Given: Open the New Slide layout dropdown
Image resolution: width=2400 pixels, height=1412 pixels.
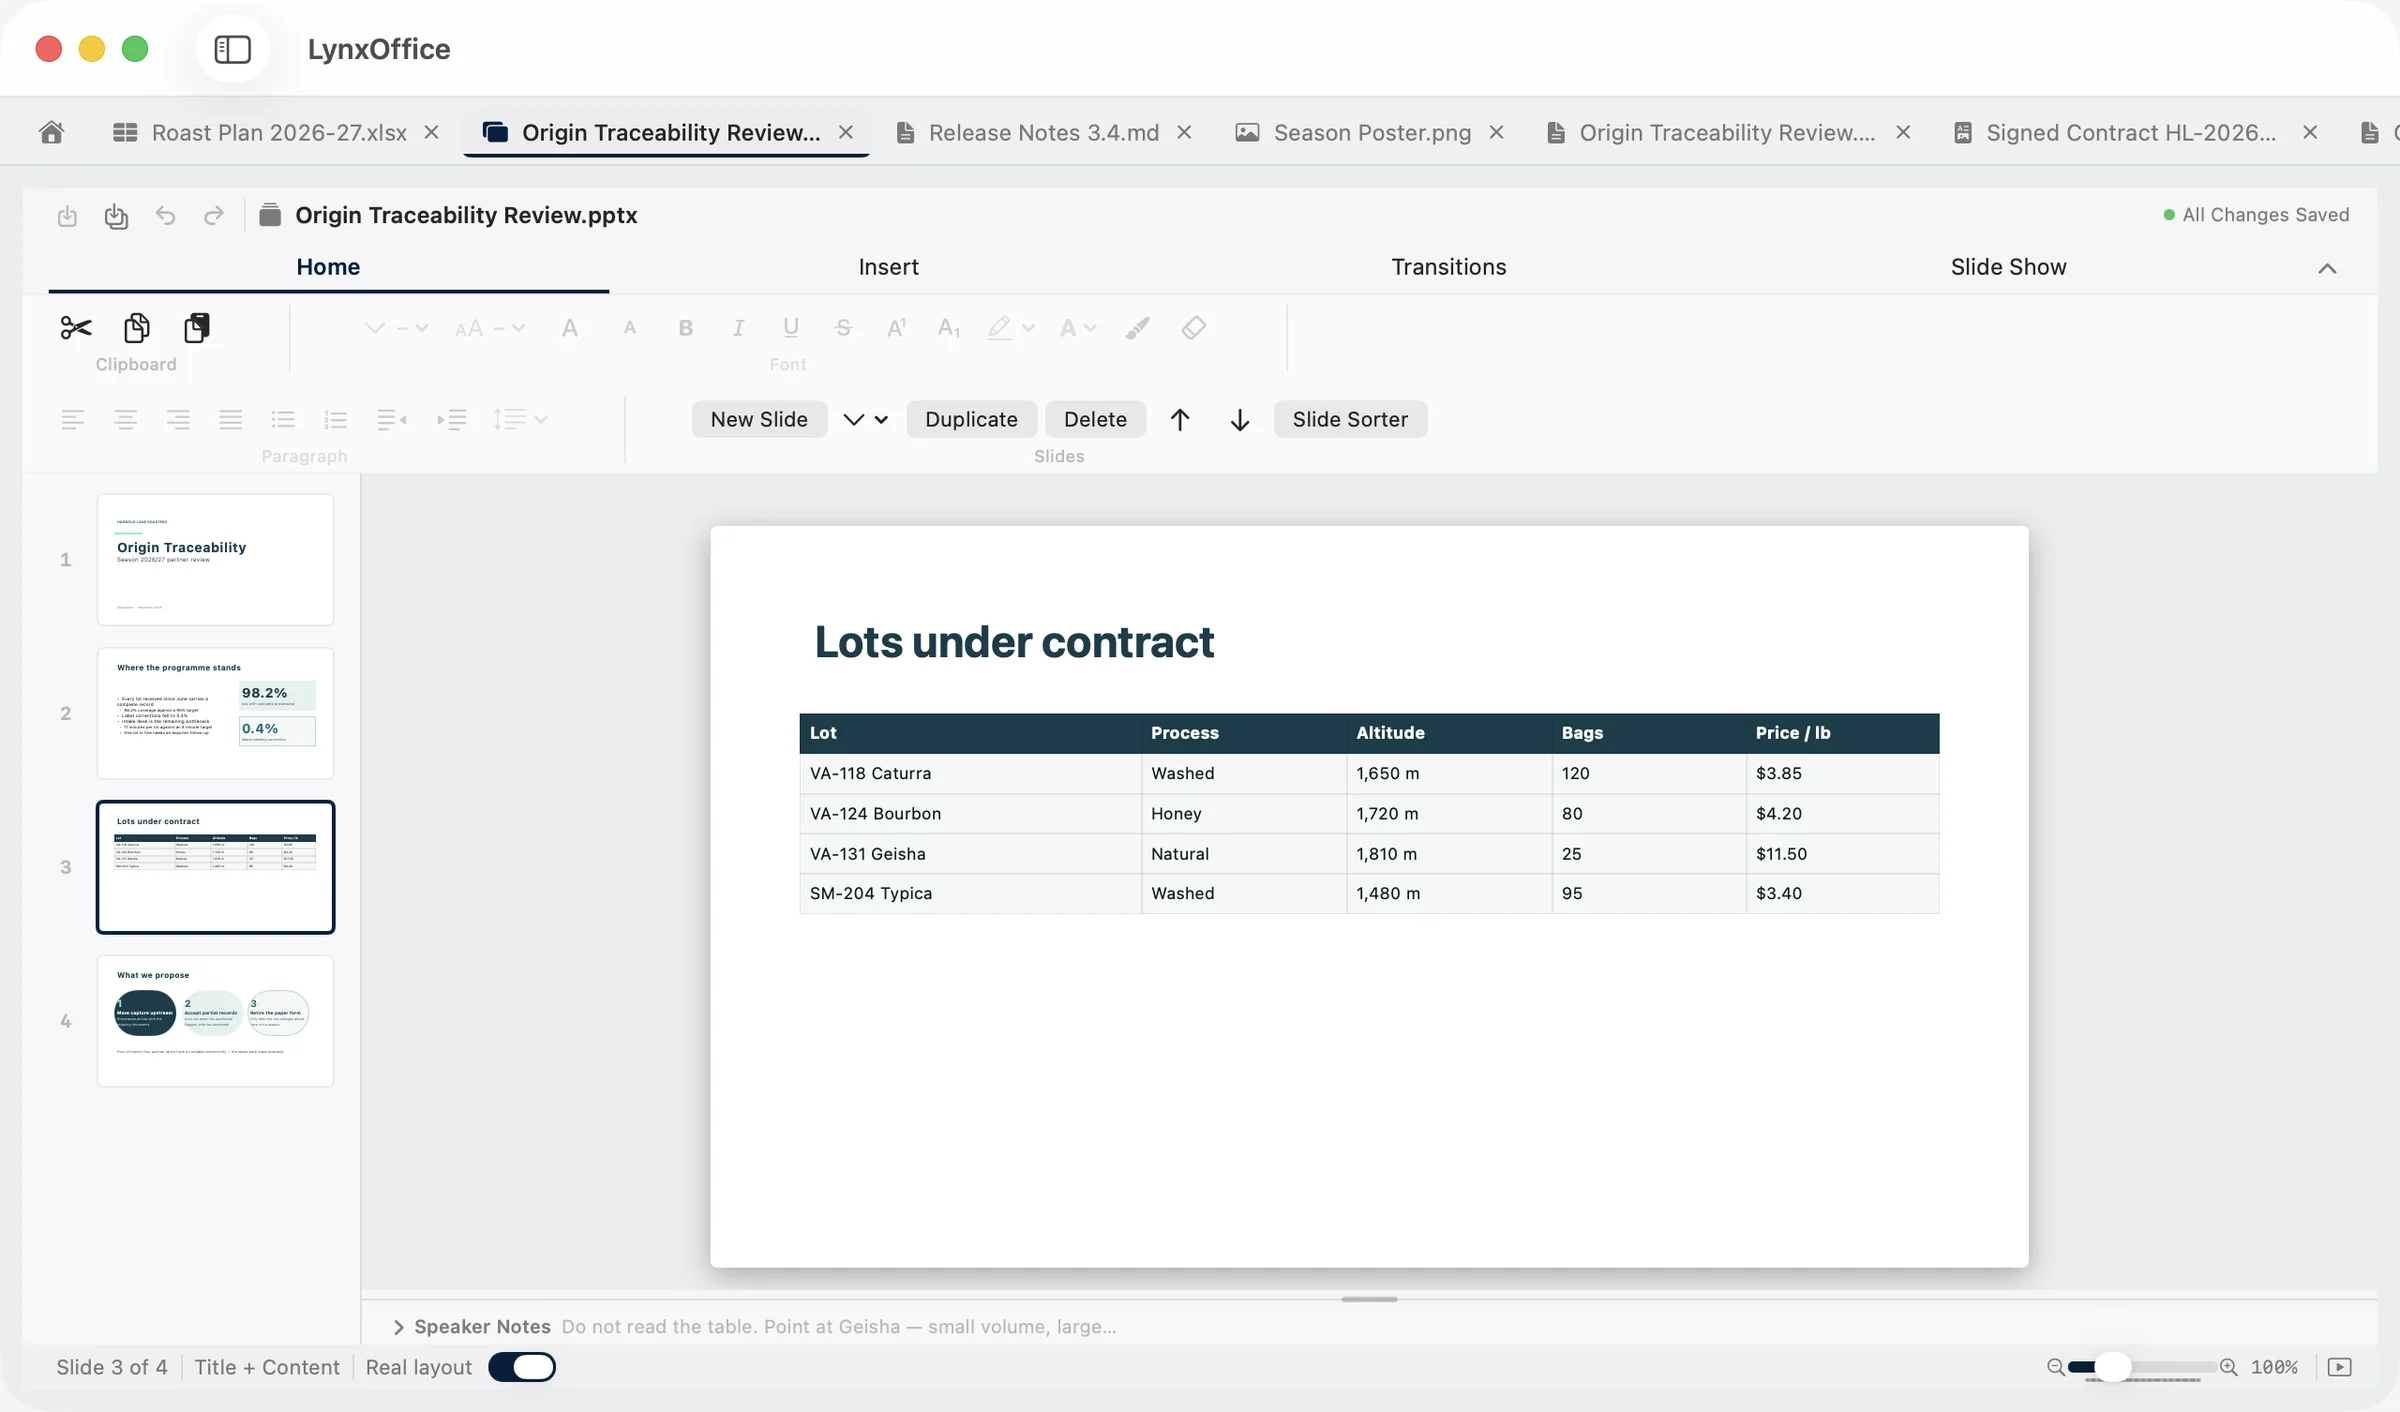Looking at the screenshot, I should pos(865,420).
